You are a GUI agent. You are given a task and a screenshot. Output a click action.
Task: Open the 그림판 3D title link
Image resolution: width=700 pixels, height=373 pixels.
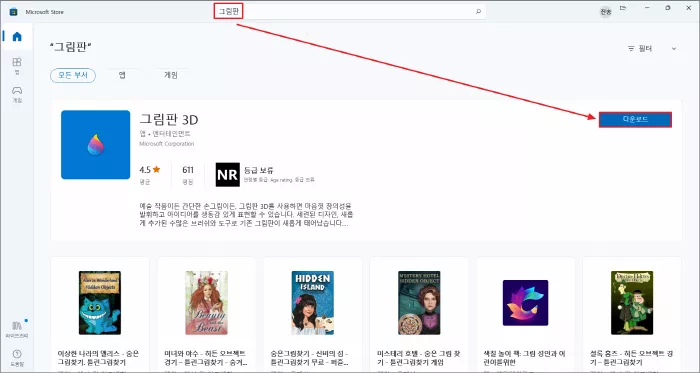tap(169, 120)
